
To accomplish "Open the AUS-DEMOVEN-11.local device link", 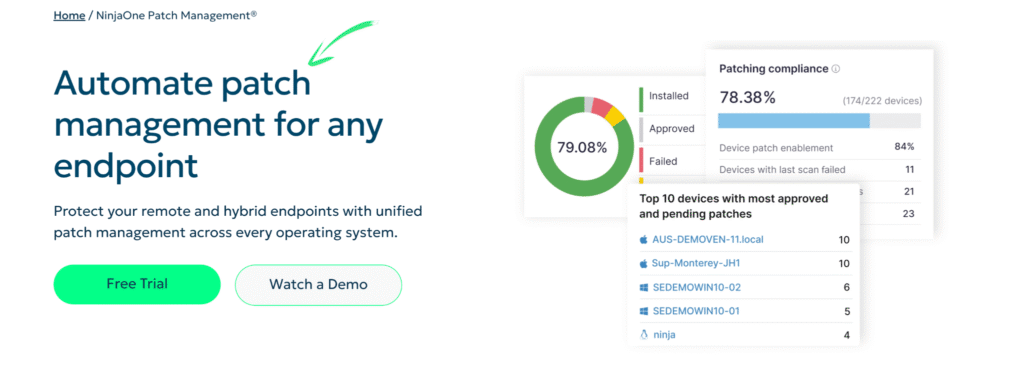I will [x=708, y=240].
